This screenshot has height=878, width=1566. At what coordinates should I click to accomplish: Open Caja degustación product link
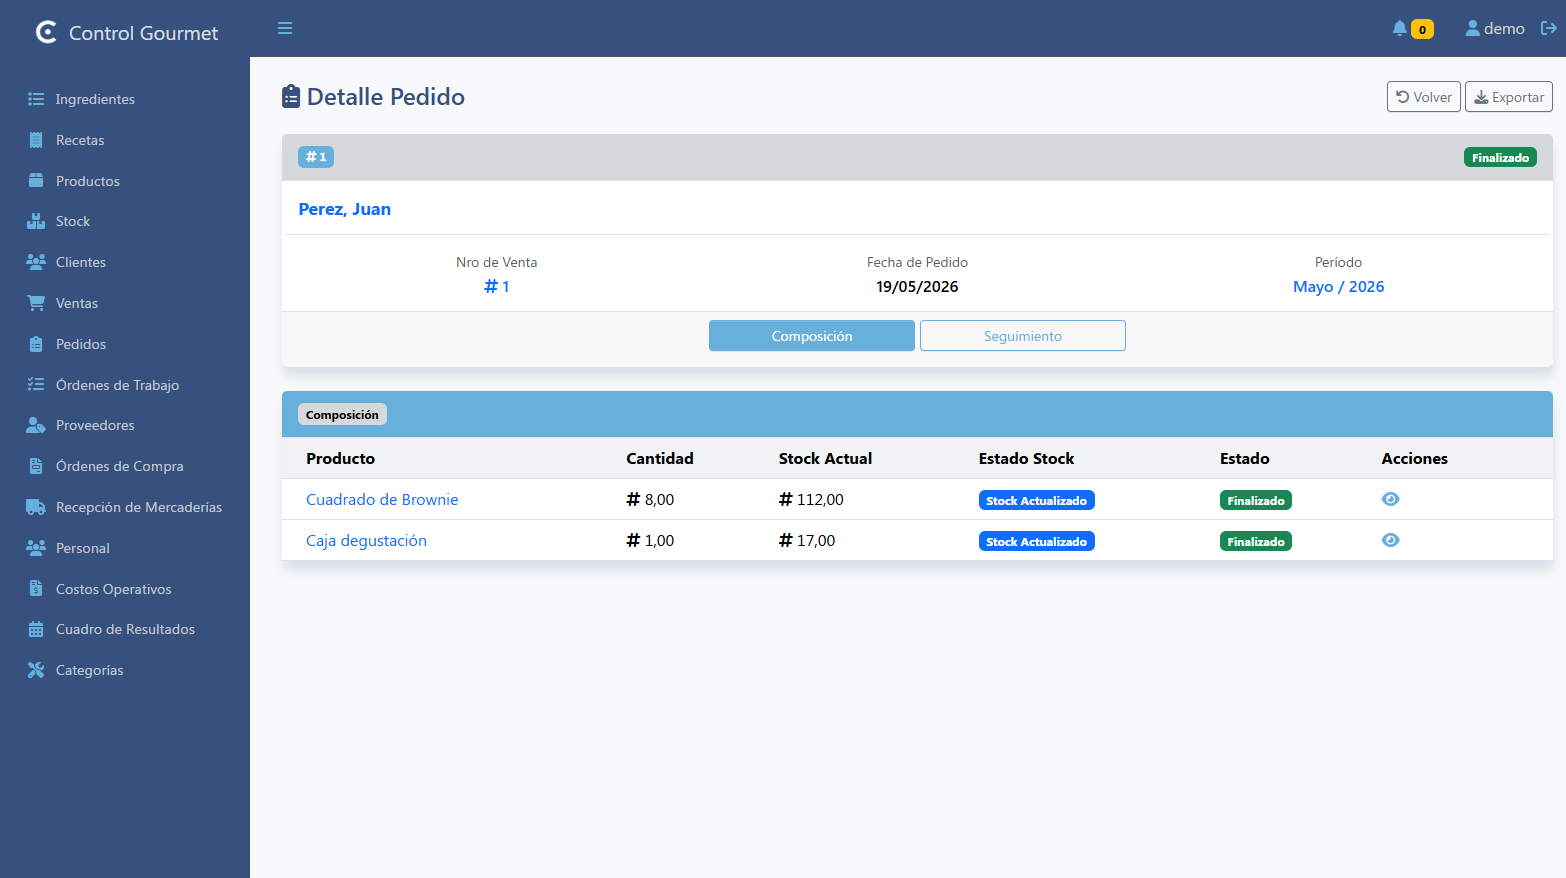tap(366, 541)
